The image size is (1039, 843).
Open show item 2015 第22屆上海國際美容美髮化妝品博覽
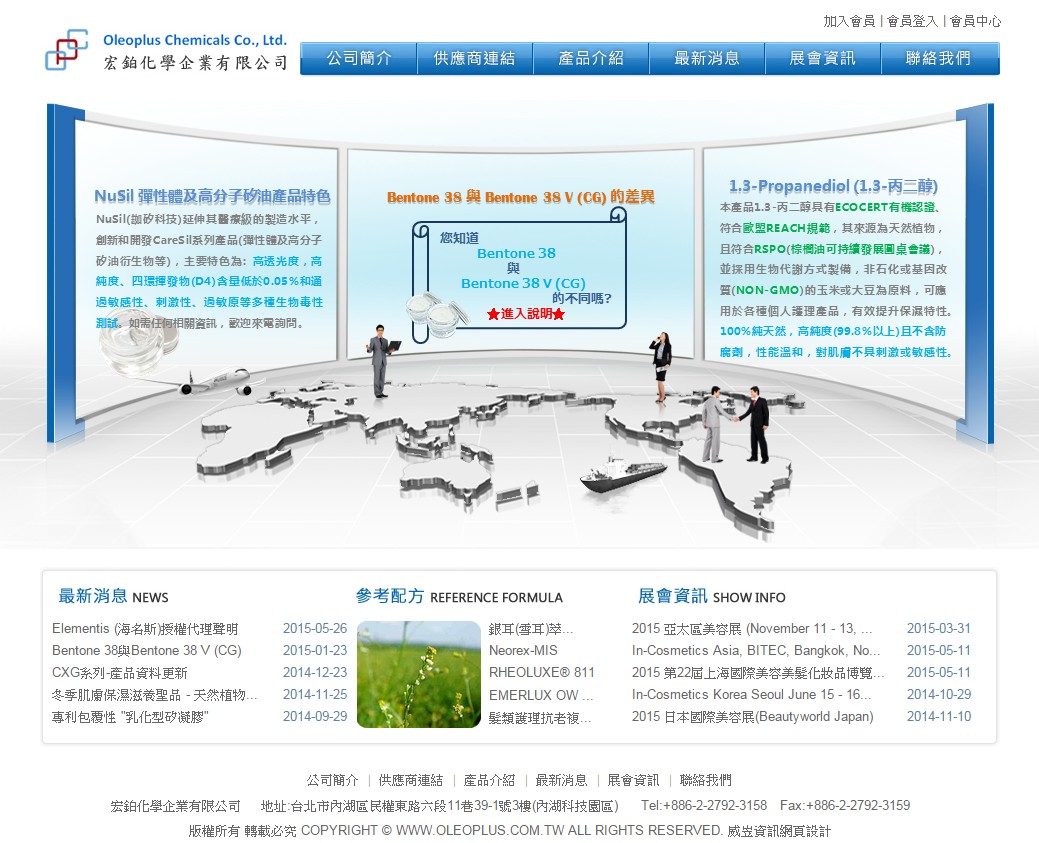[758, 673]
